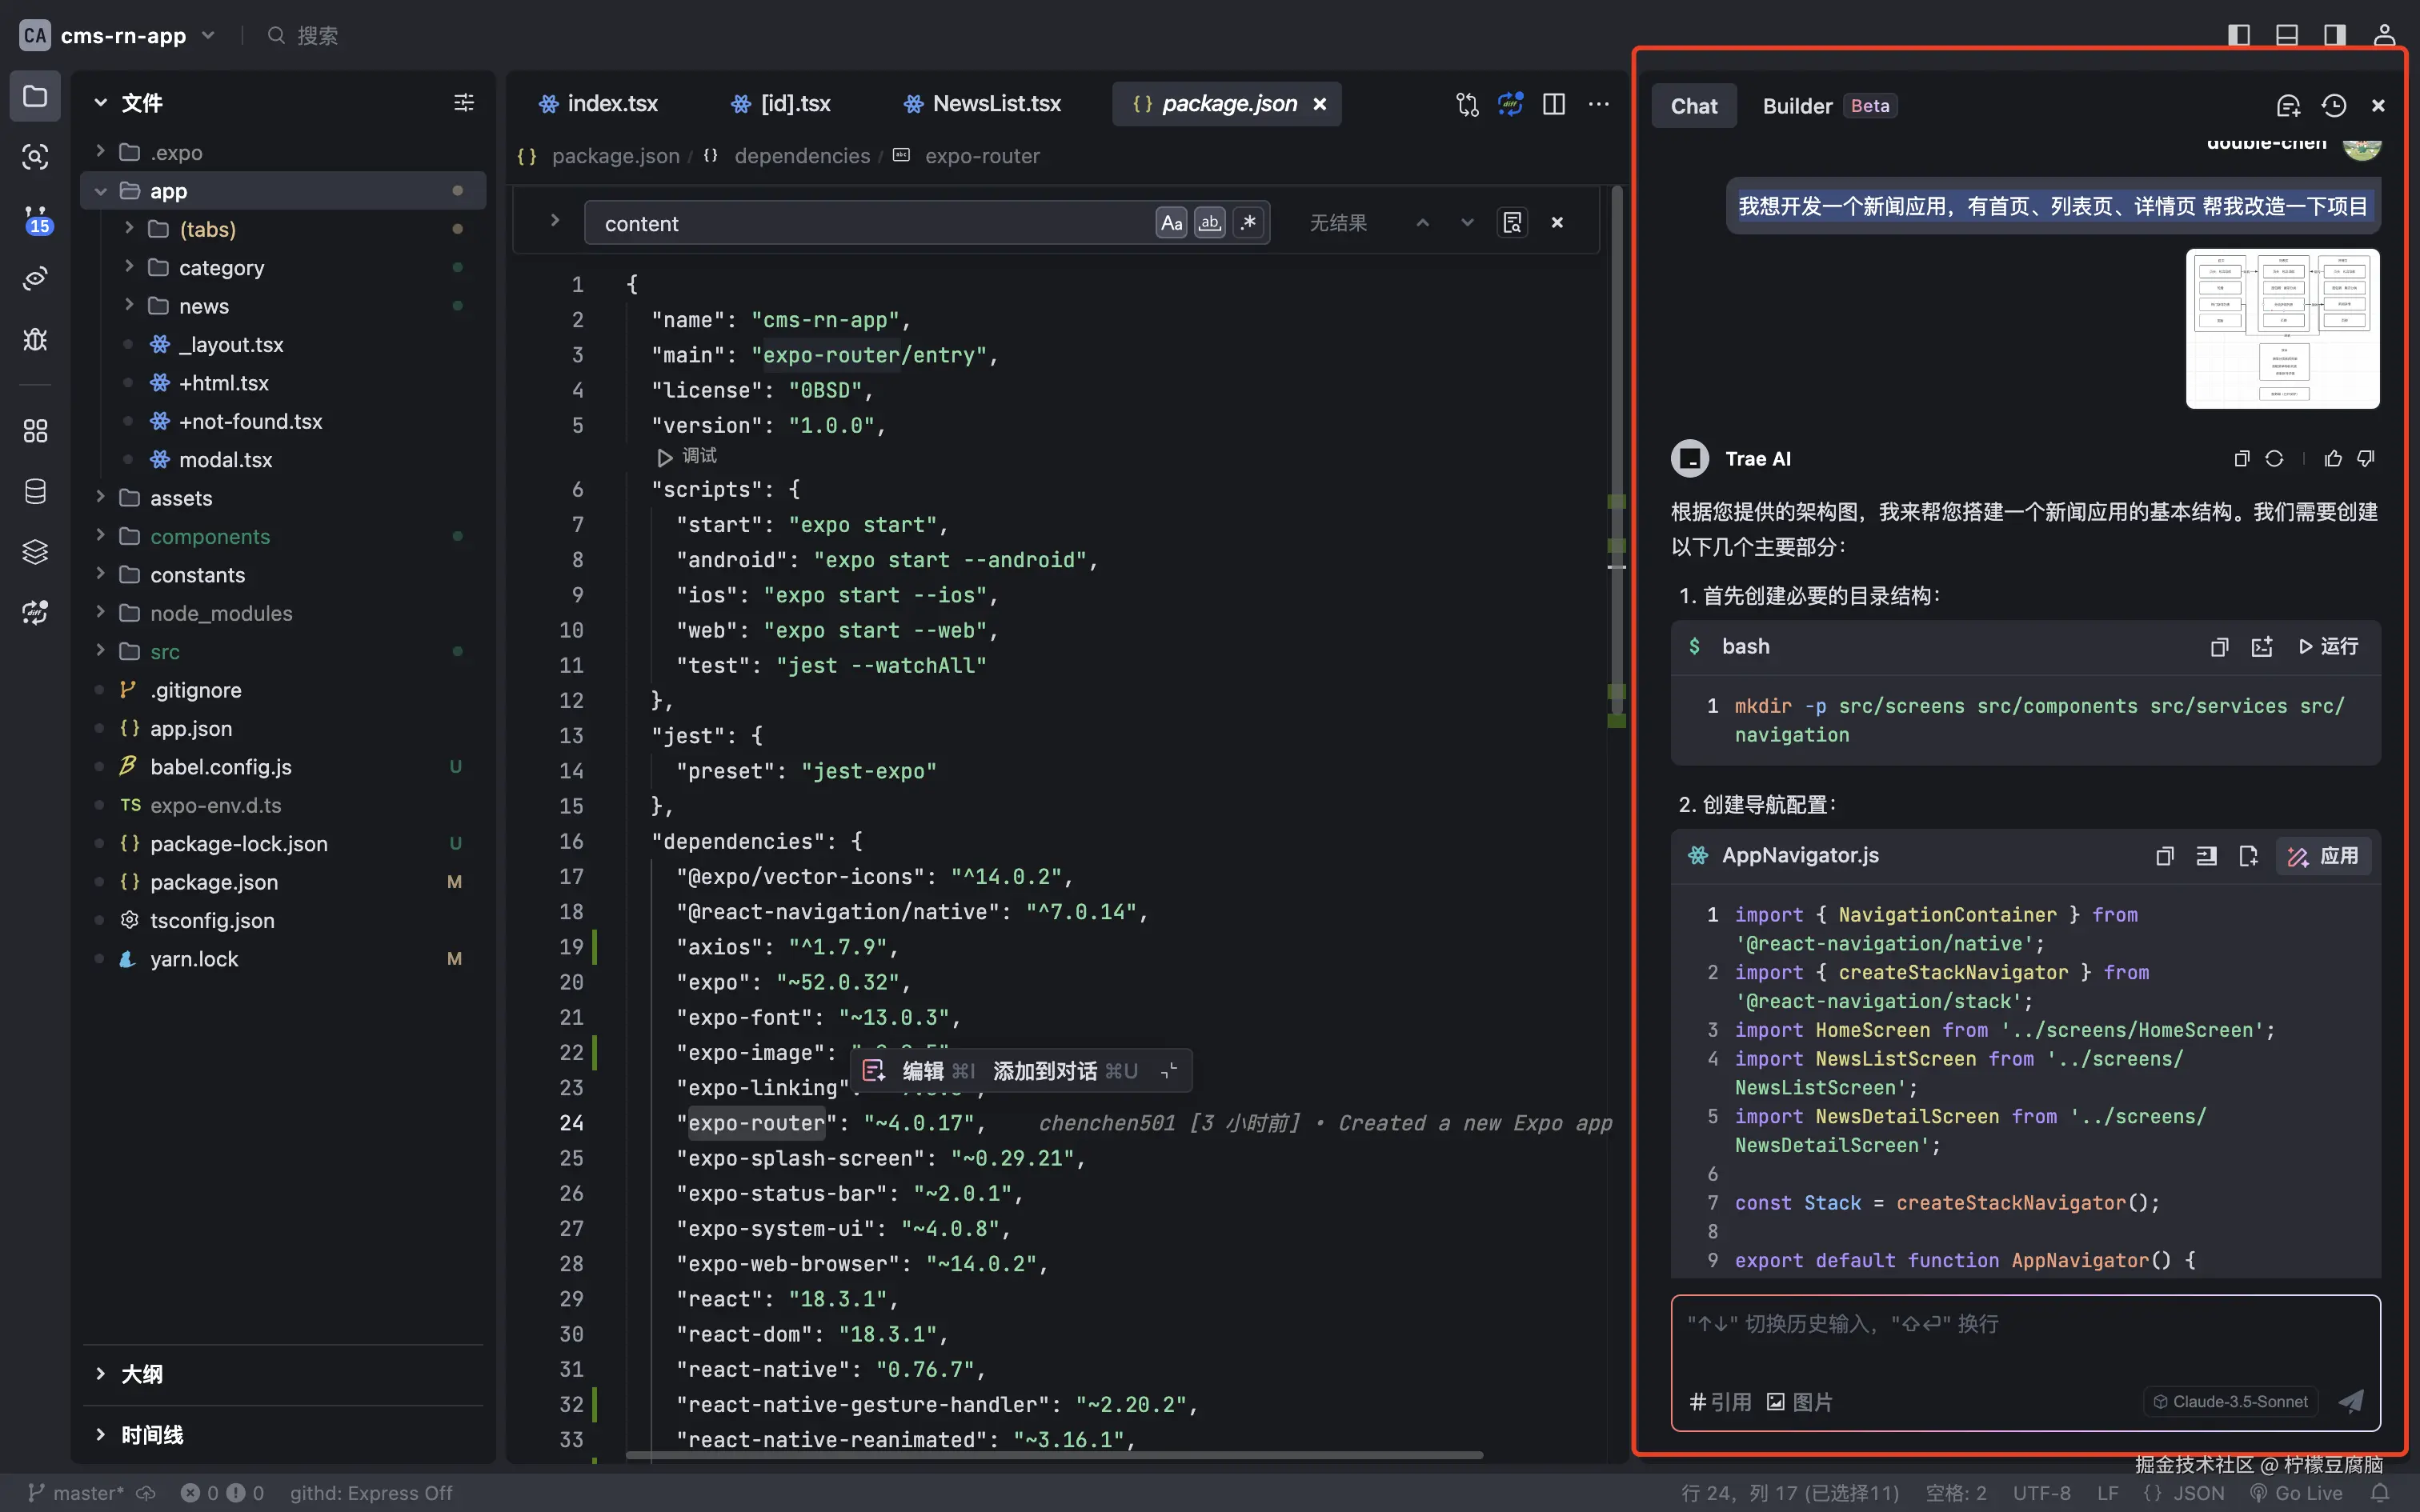Copy the bash code block

[2219, 647]
